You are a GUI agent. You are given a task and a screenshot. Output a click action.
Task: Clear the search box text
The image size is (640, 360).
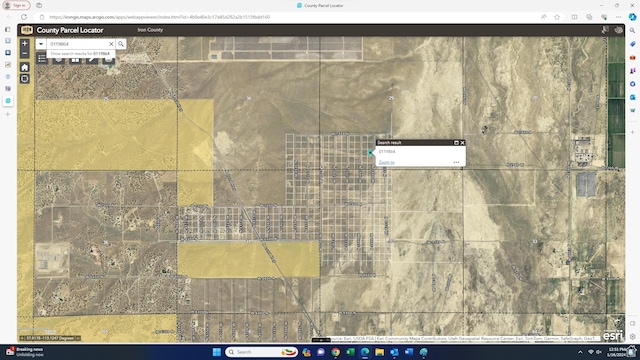tap(111, 44)
